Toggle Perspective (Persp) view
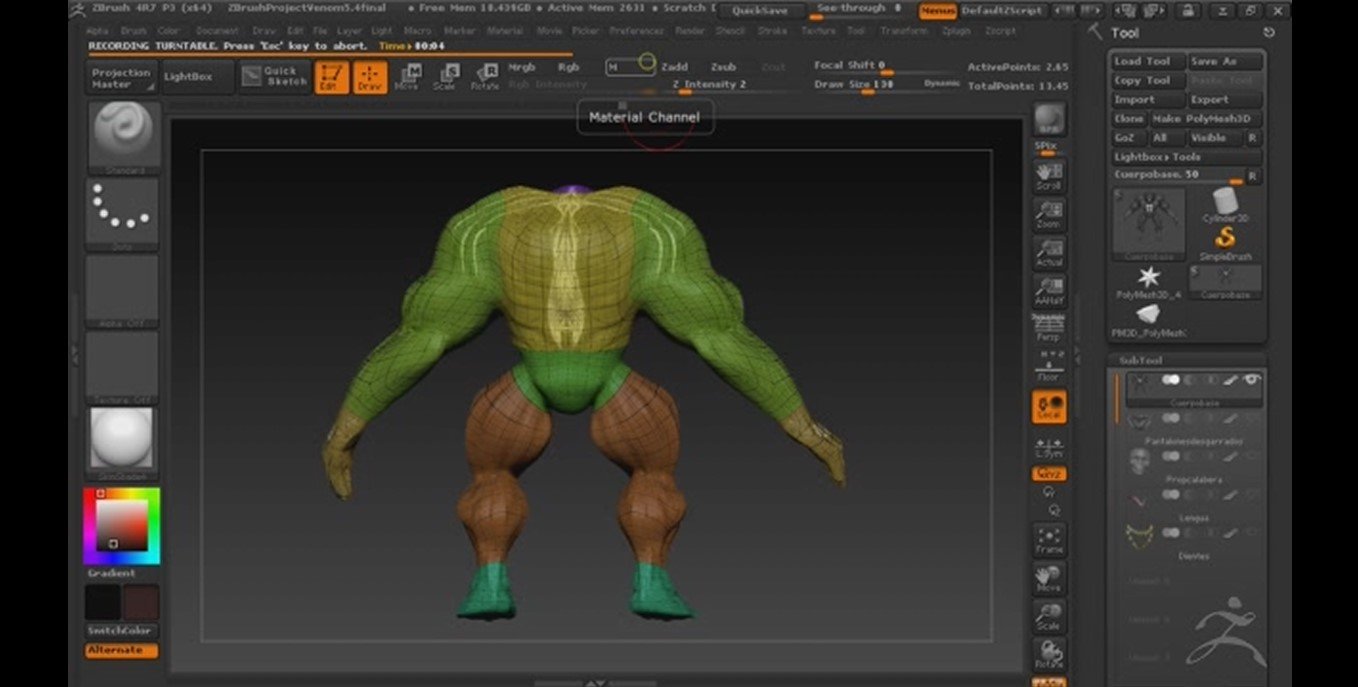Image resolution: width=1358 pixels, height=687 pixels. click(1048, 327)
